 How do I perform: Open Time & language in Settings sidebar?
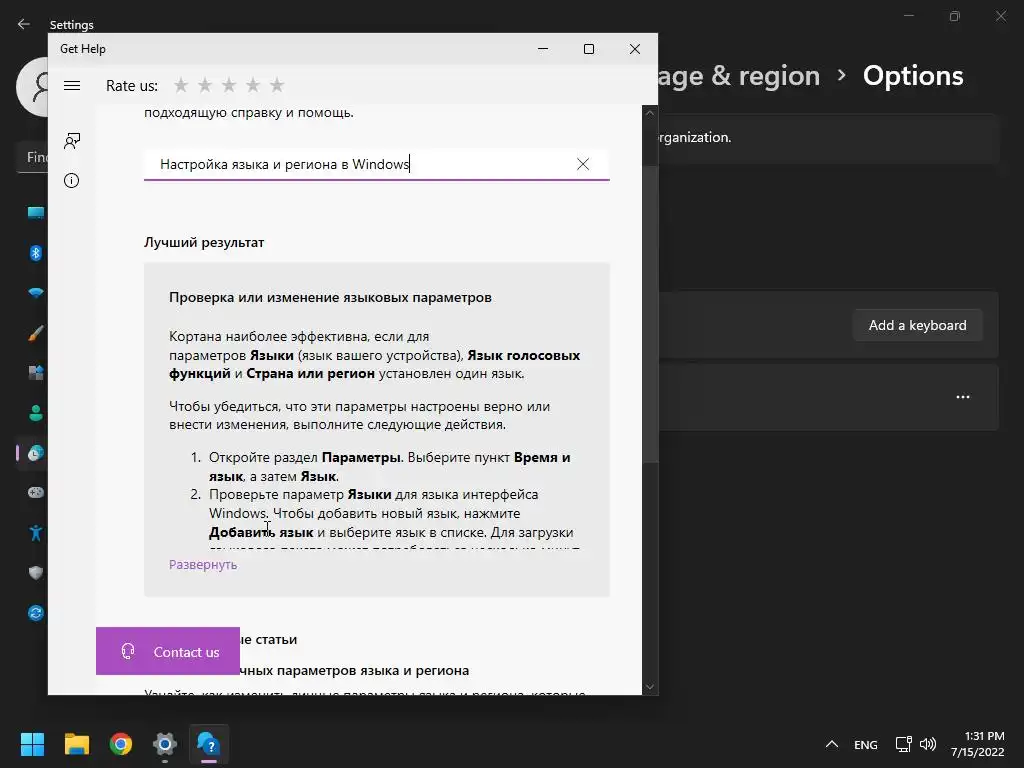tap(36, 453)
